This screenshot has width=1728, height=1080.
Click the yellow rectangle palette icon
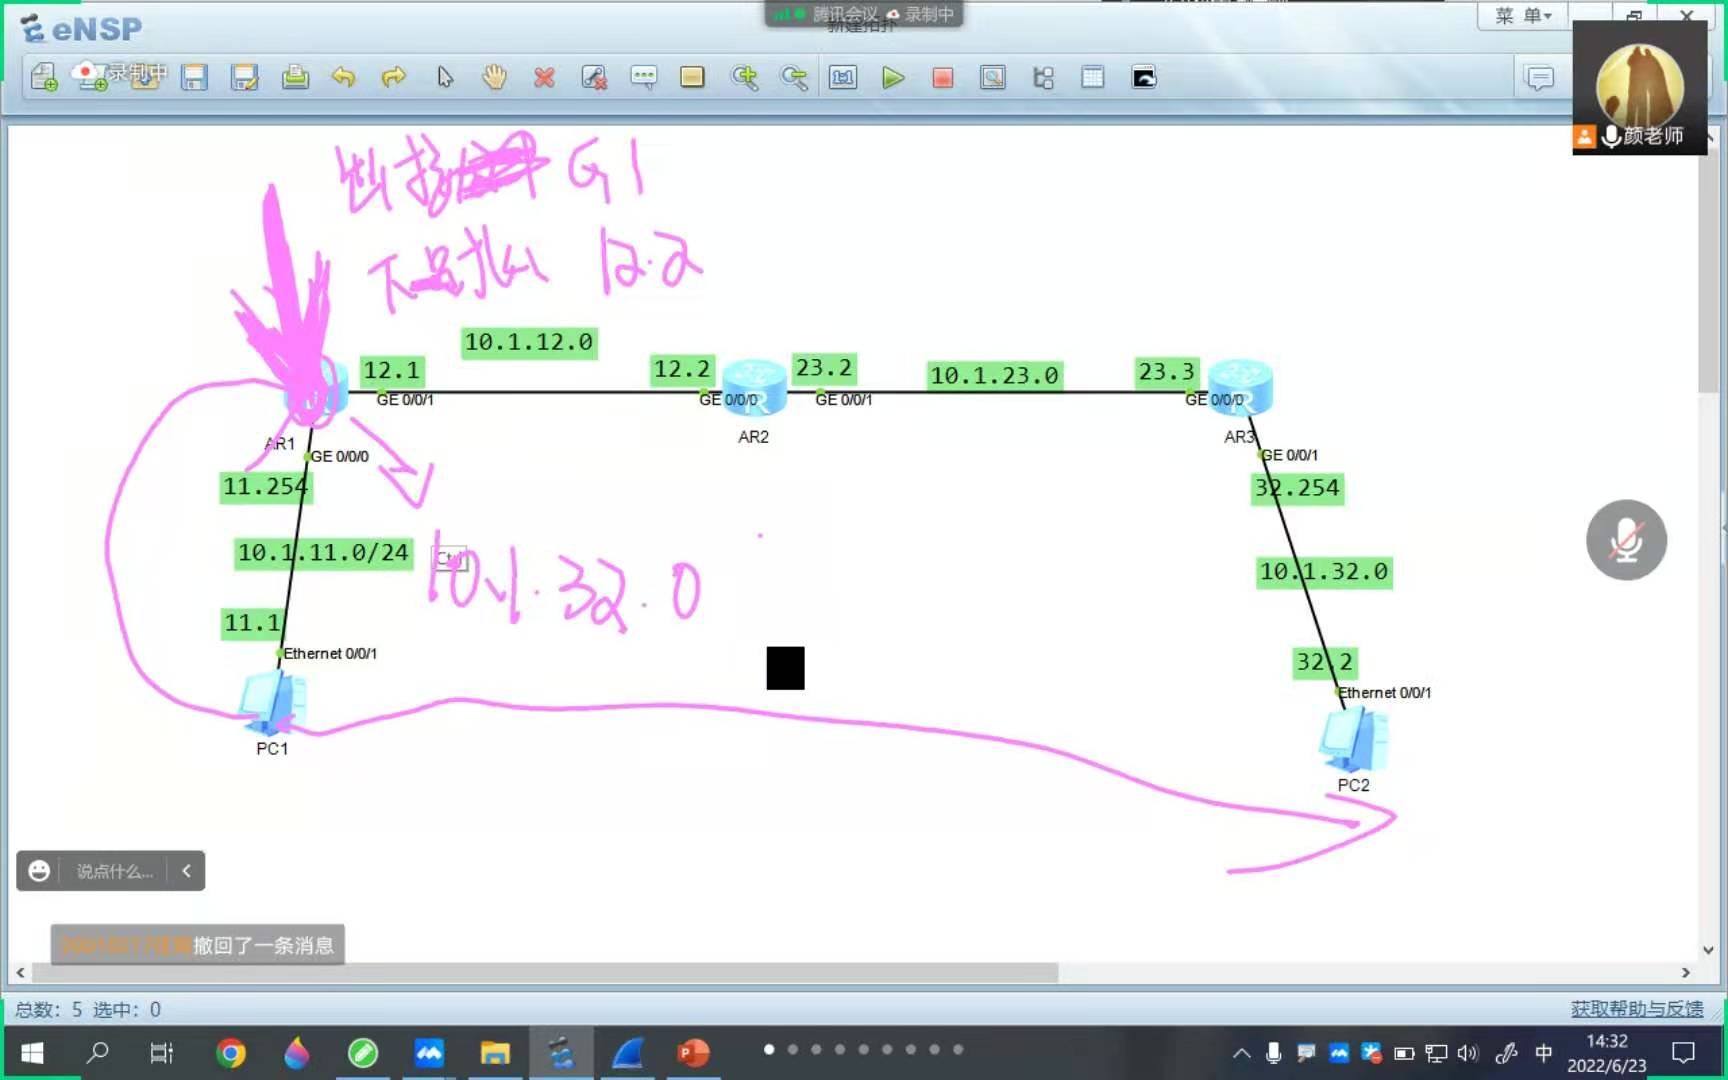692,77
